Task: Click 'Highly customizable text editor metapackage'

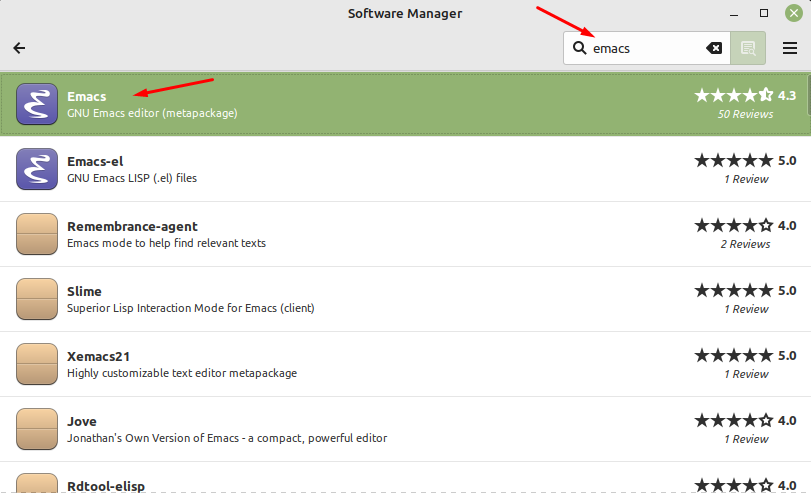Action: pyautogui.click(x=182, y=373)
